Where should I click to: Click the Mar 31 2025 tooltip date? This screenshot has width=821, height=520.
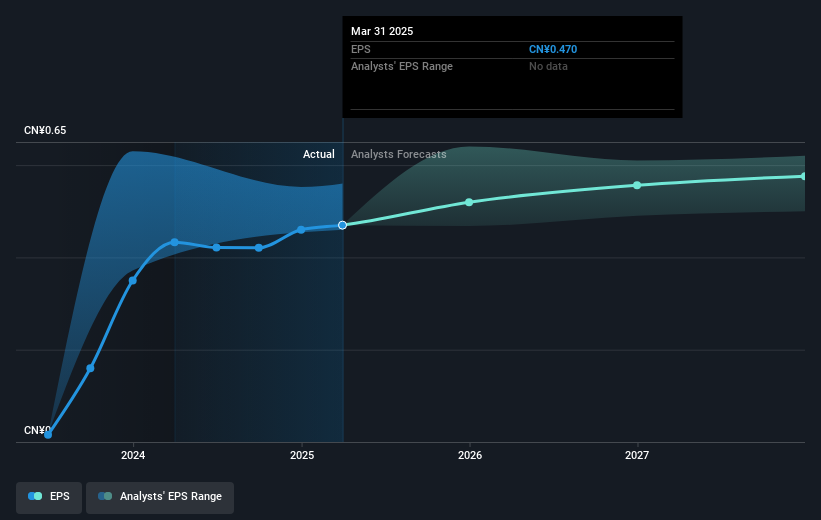point(382,31)
